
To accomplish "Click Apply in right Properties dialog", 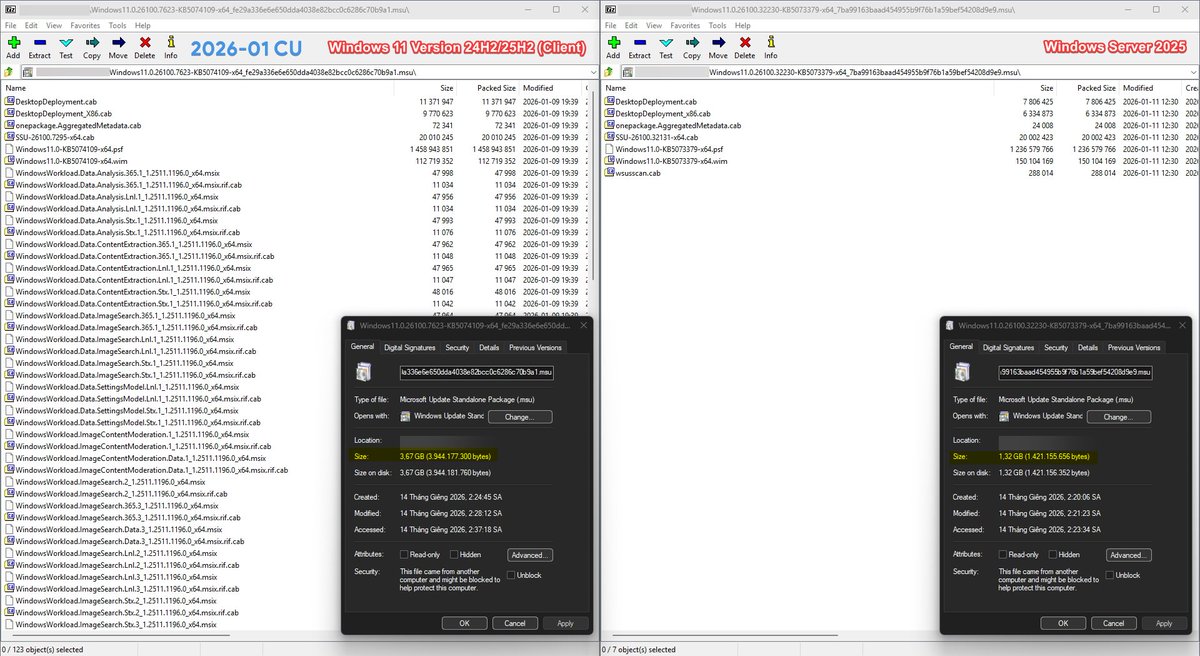I will point(1164,623).
